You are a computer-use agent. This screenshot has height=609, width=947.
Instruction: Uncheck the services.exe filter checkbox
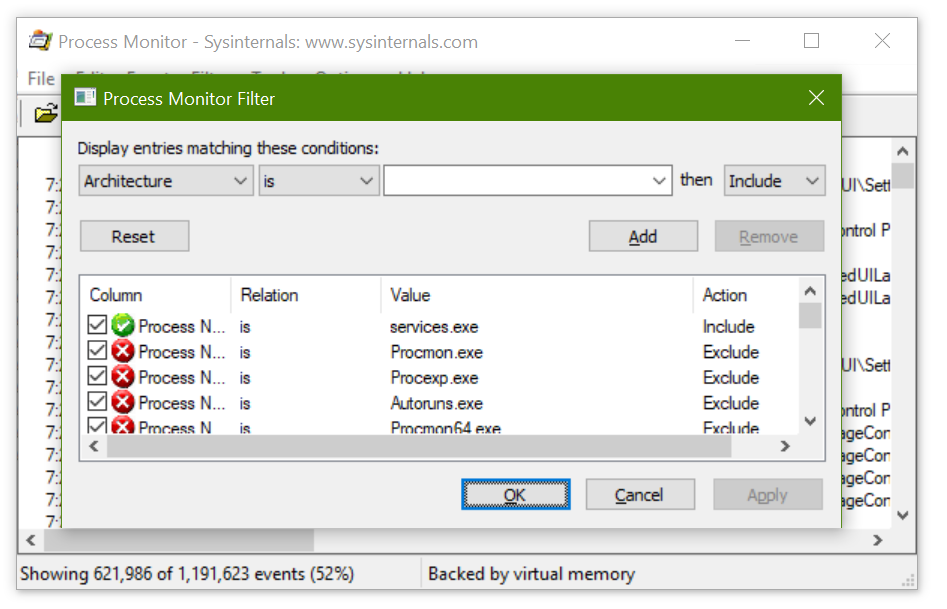pyautogui.click(x=97, y=324)
